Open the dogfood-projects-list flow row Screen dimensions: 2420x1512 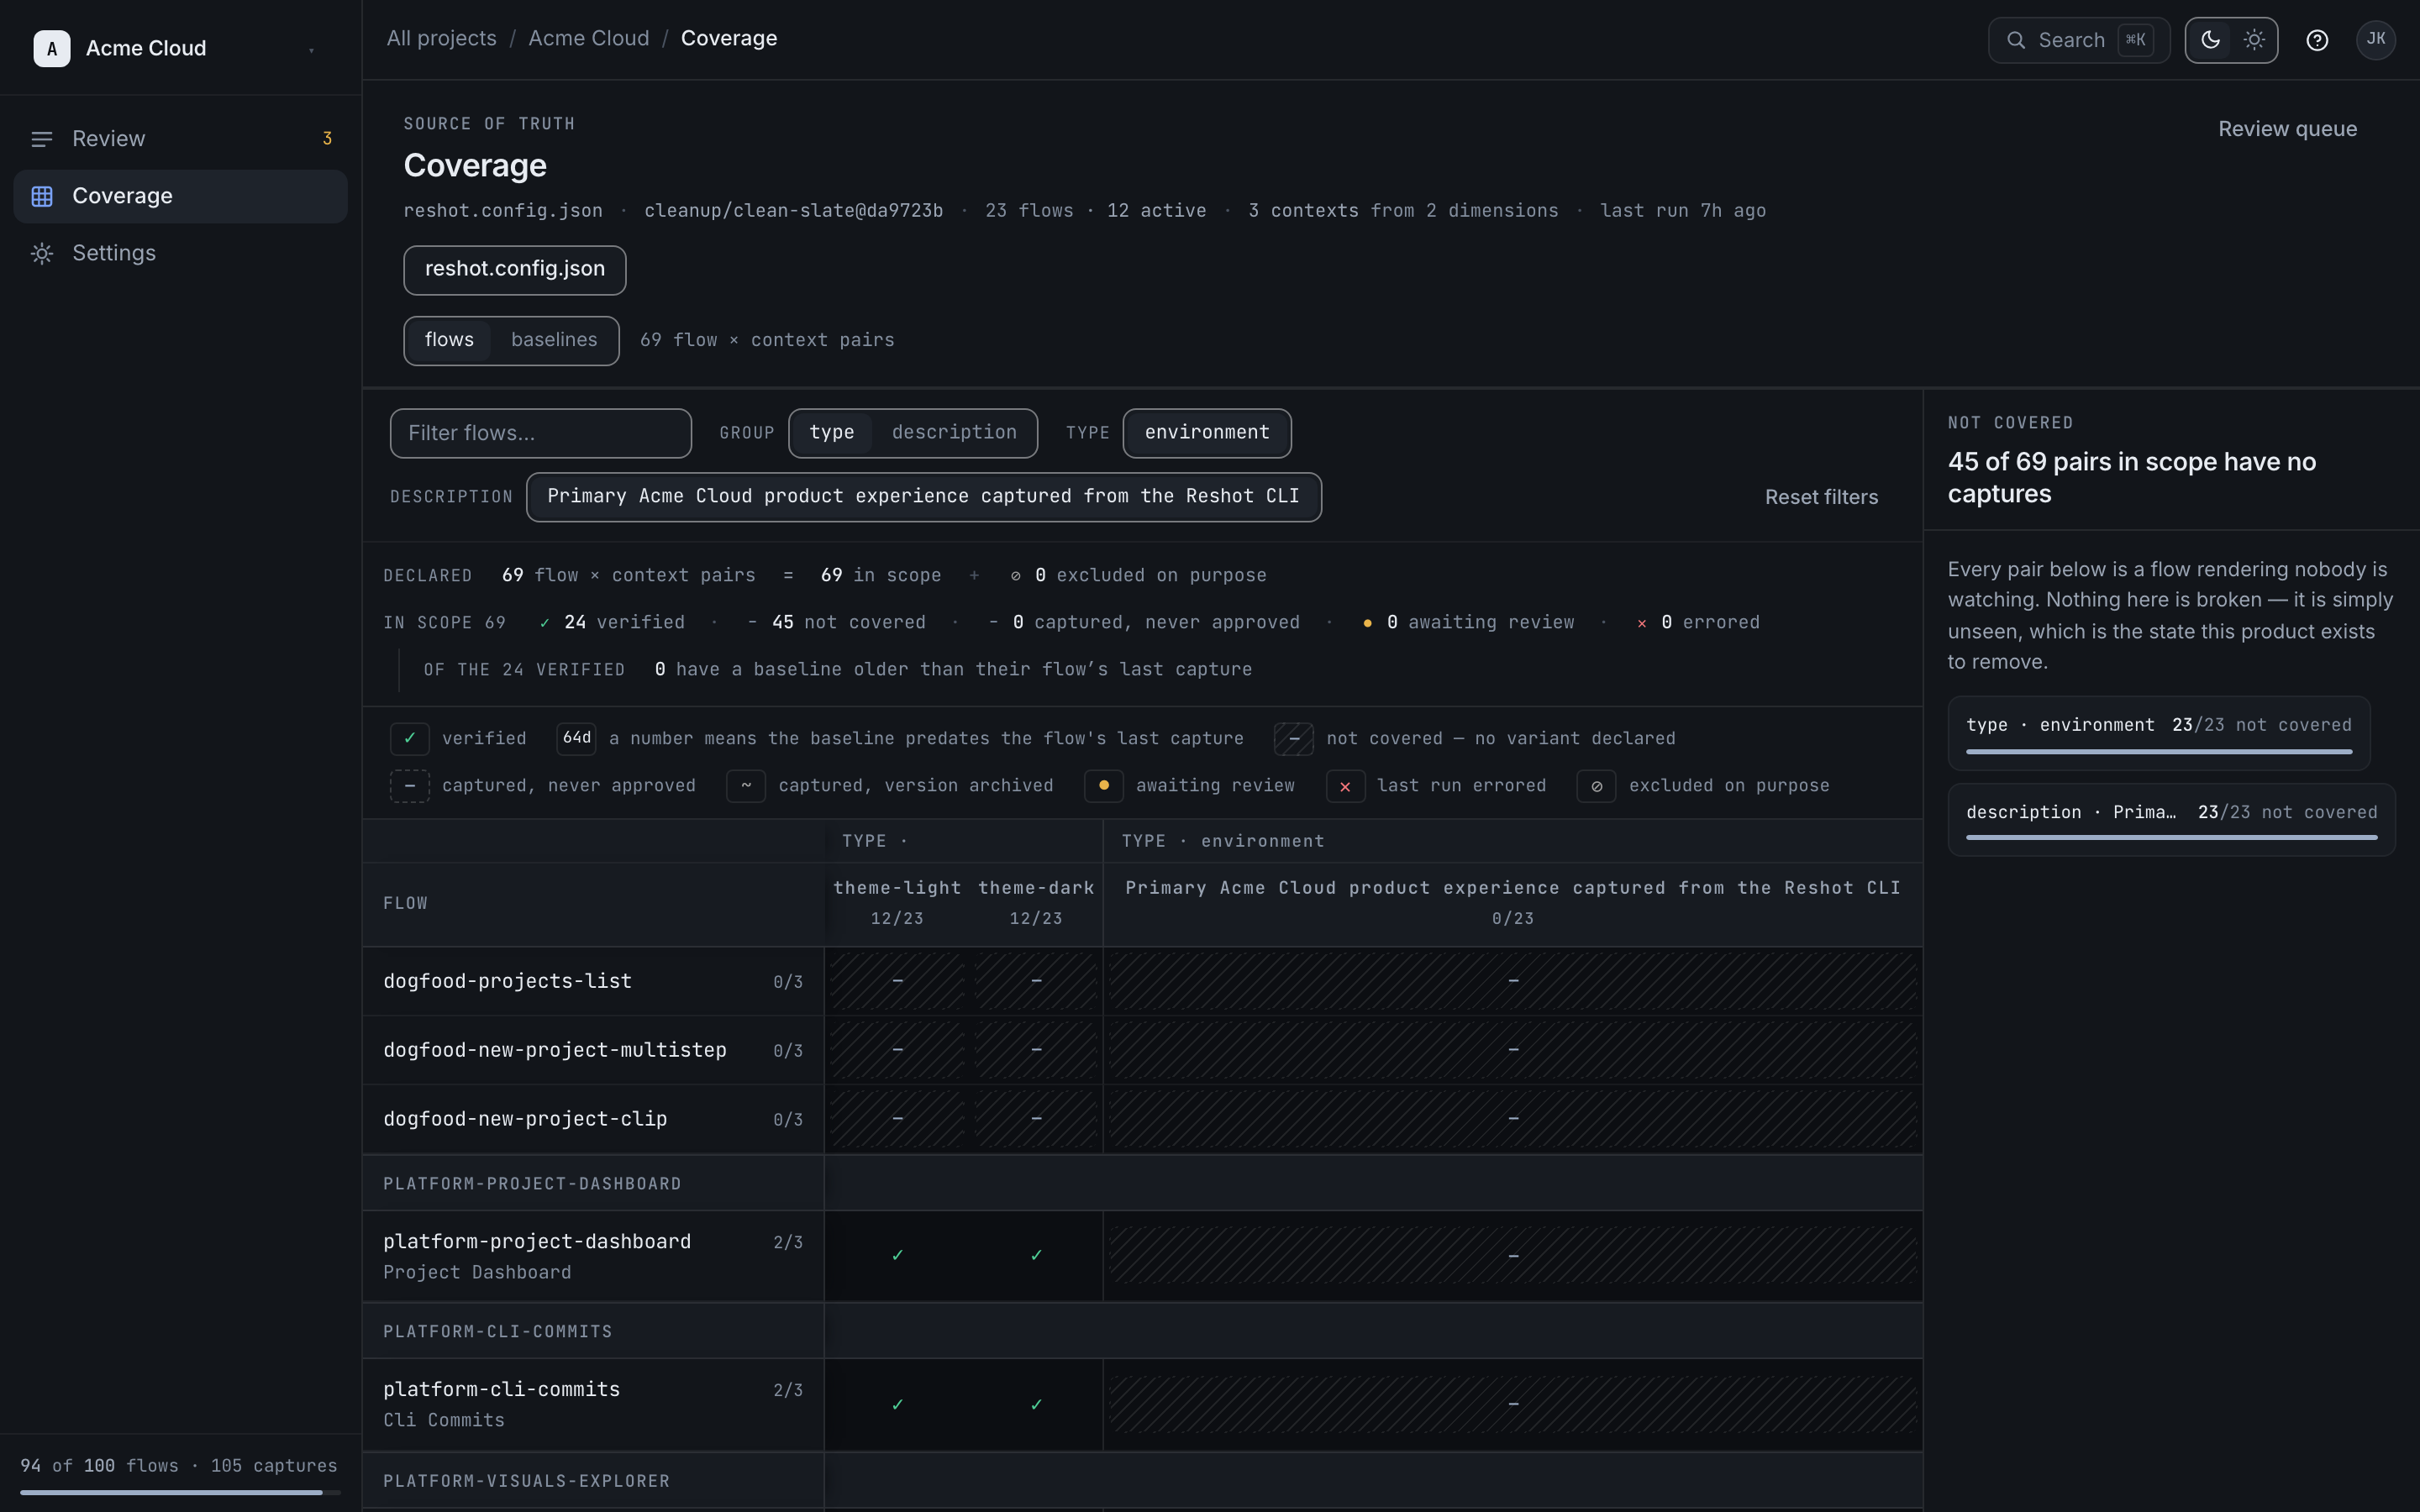pyautogui.click(x=593, y=982)
